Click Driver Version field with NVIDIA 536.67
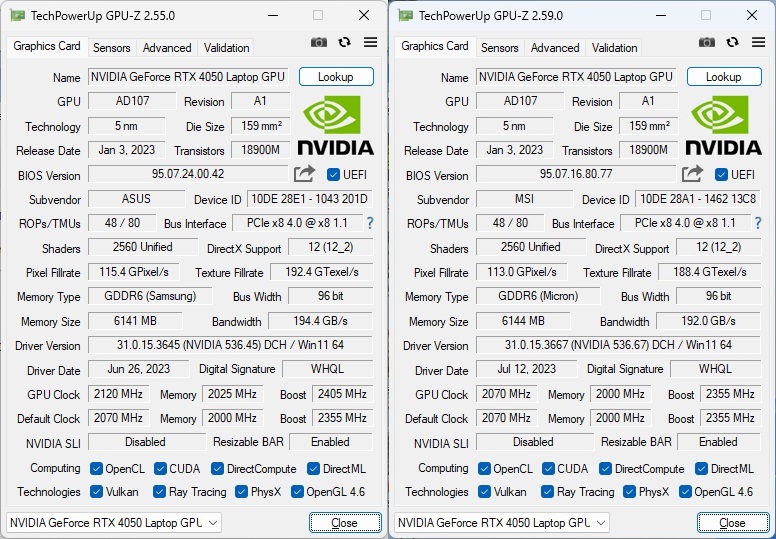This screenshot has height=539, width=776. 618,344
